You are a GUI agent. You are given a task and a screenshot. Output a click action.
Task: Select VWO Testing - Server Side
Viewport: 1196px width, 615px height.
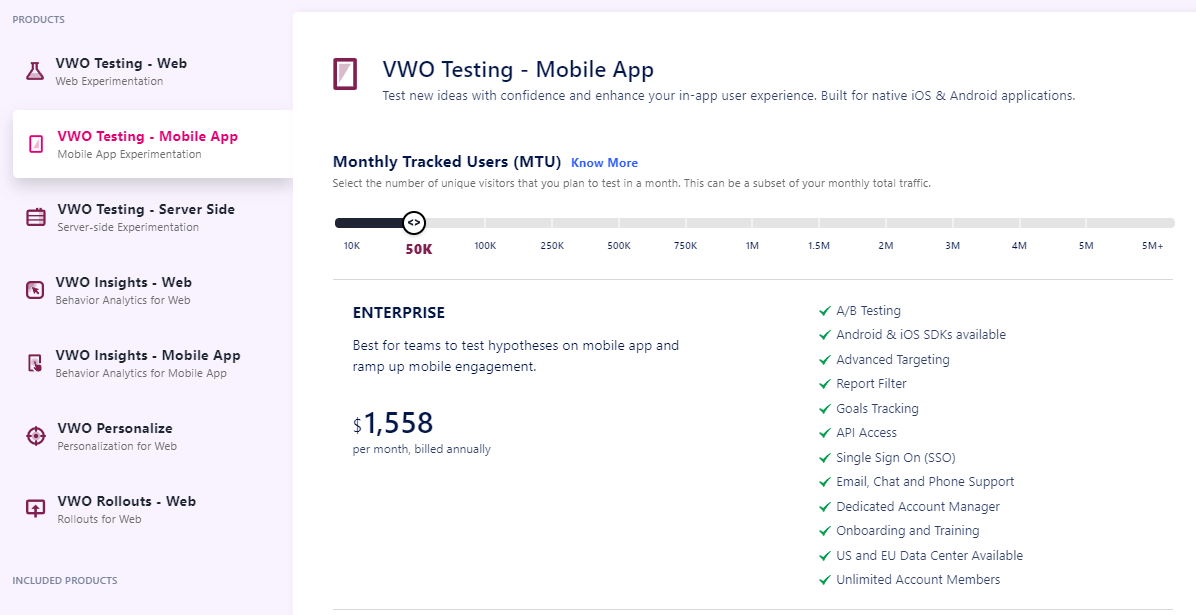146,209
